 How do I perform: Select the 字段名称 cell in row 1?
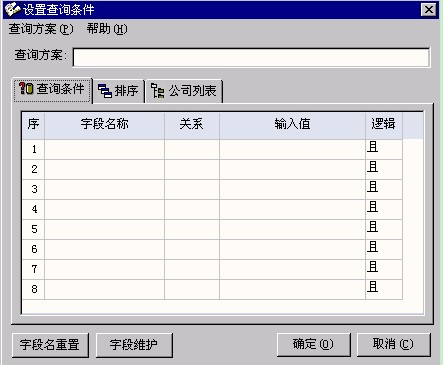pos(104,149)
